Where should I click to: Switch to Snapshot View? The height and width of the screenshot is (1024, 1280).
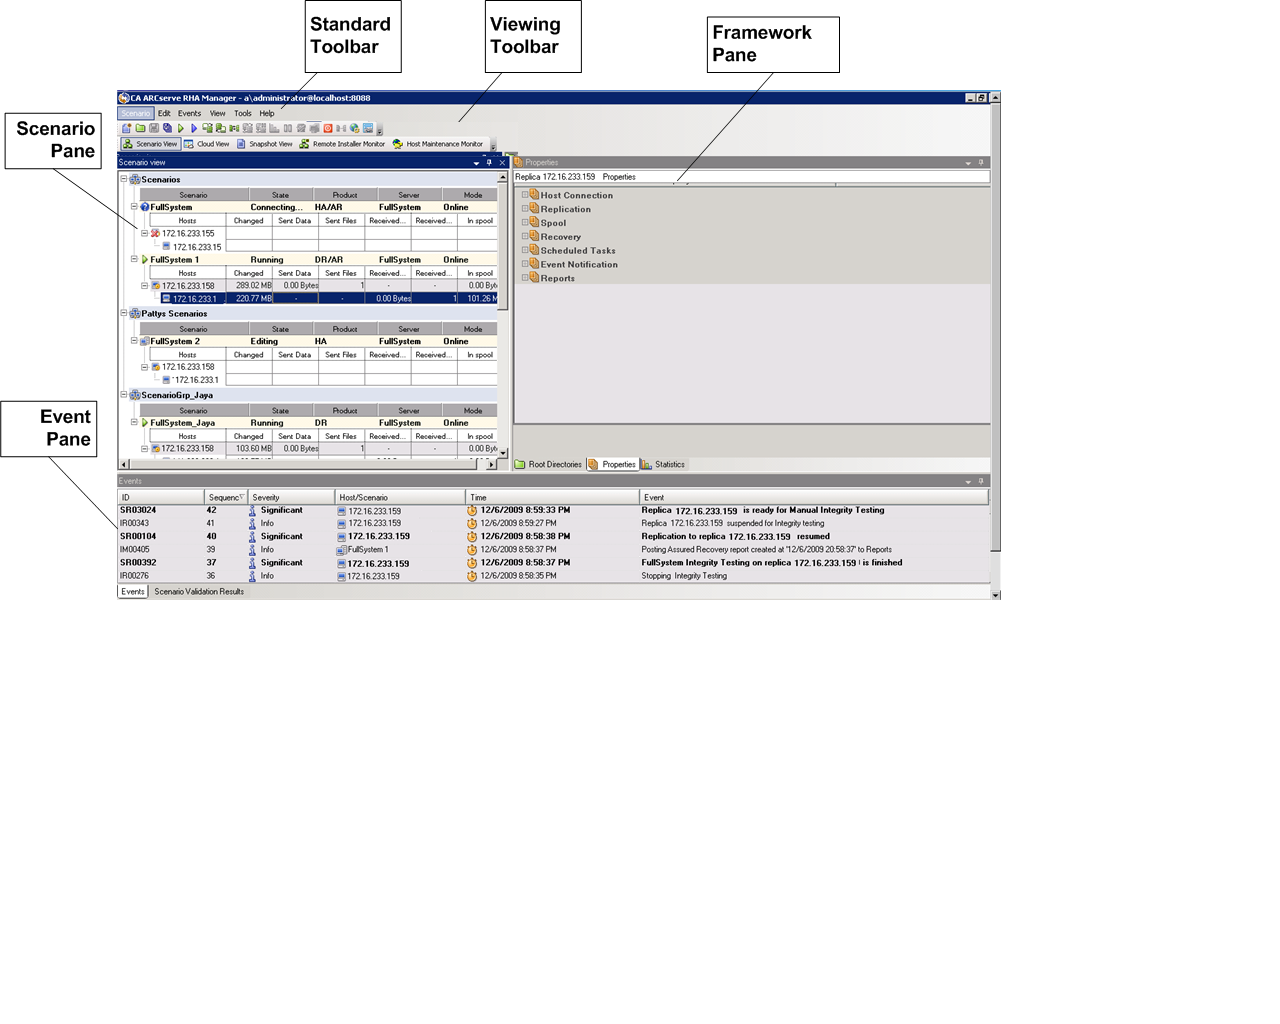tap(265, 144)
